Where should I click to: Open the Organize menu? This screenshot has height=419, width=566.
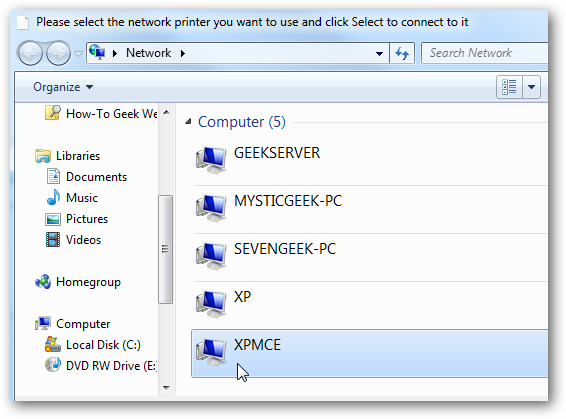coord(63,87)
